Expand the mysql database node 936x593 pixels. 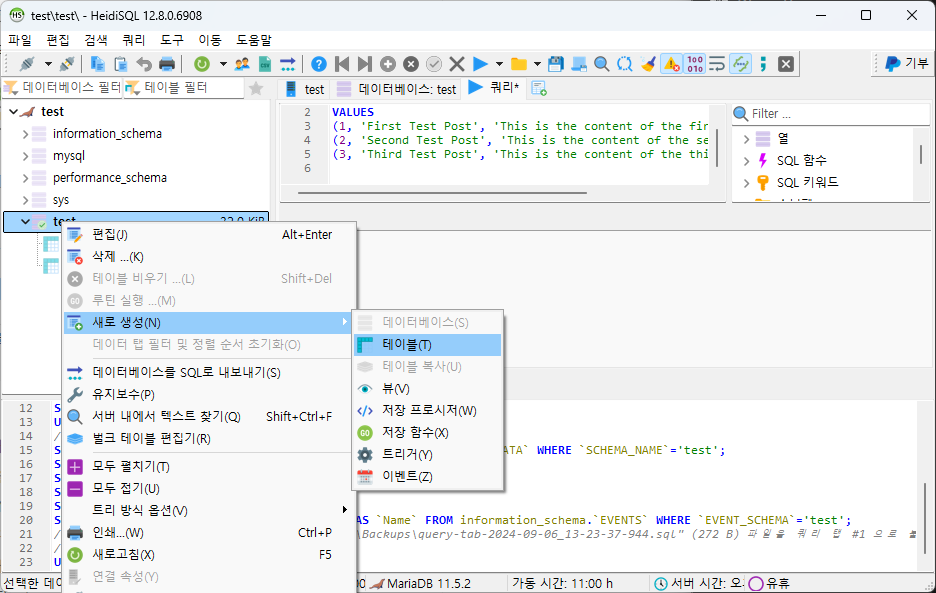[25, 156]
